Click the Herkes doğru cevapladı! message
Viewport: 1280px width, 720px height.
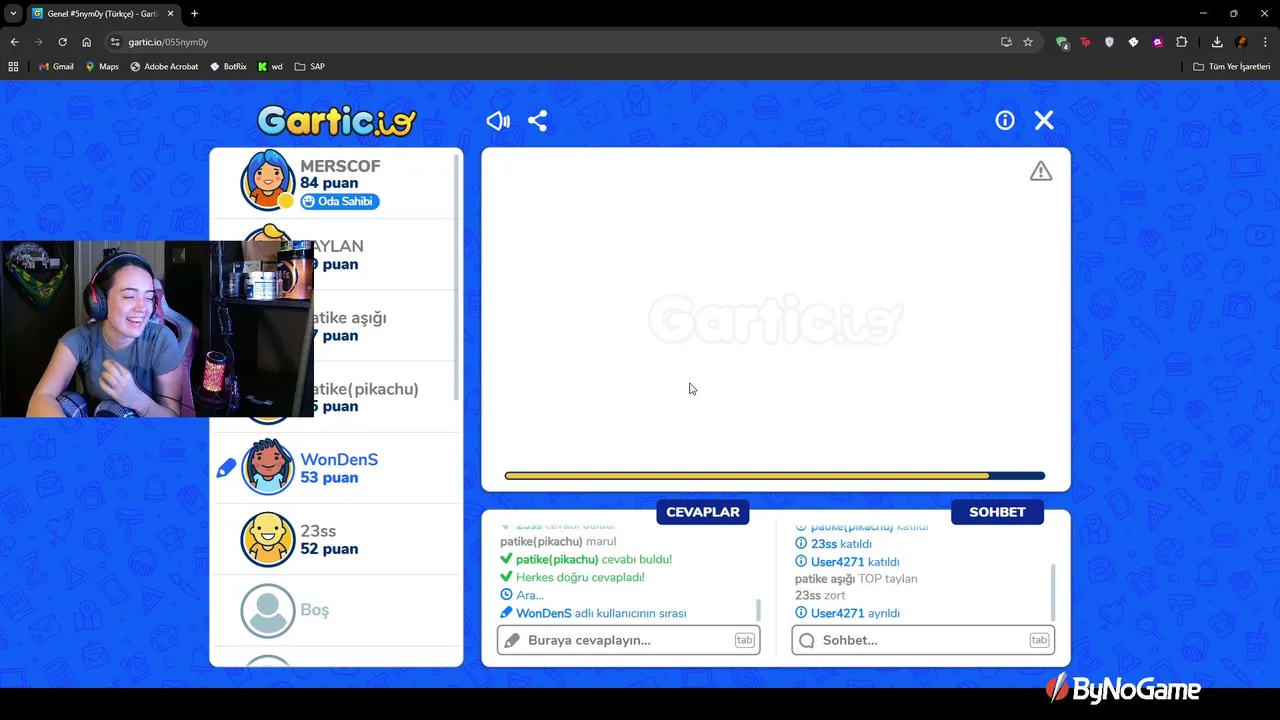point(580,577)
